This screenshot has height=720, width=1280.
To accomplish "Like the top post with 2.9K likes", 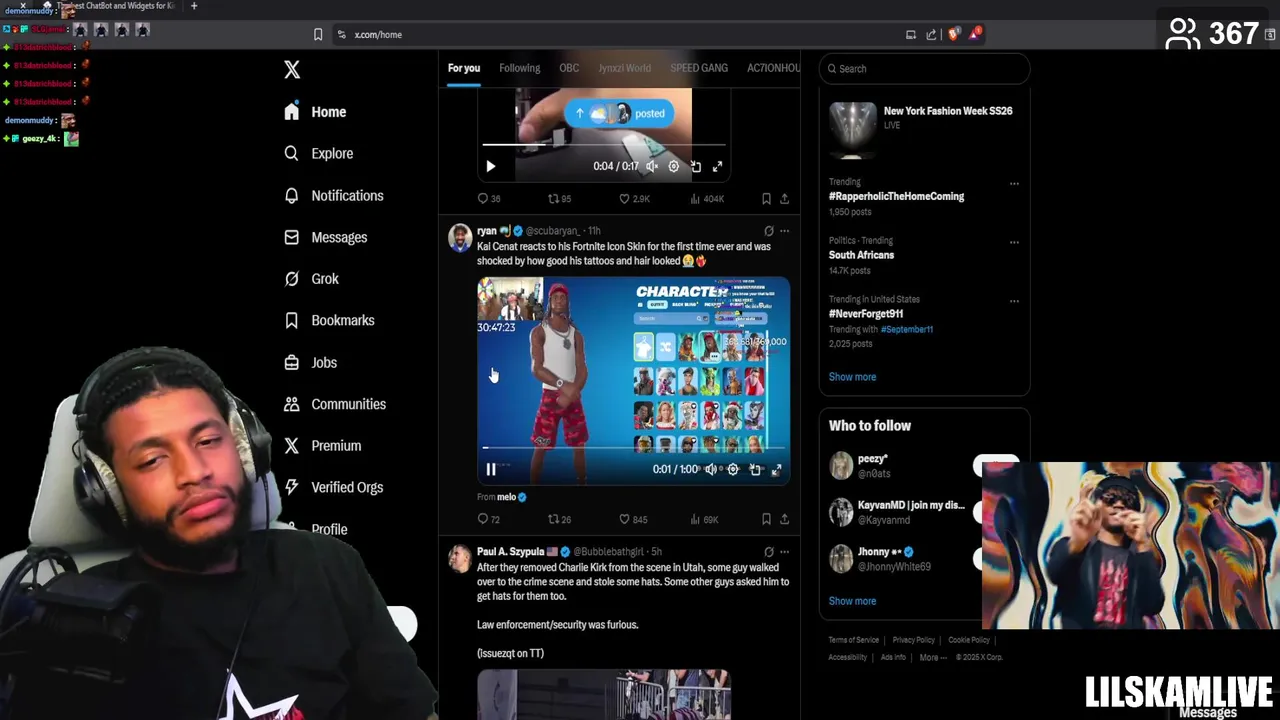I will click(x=634, y=199).
